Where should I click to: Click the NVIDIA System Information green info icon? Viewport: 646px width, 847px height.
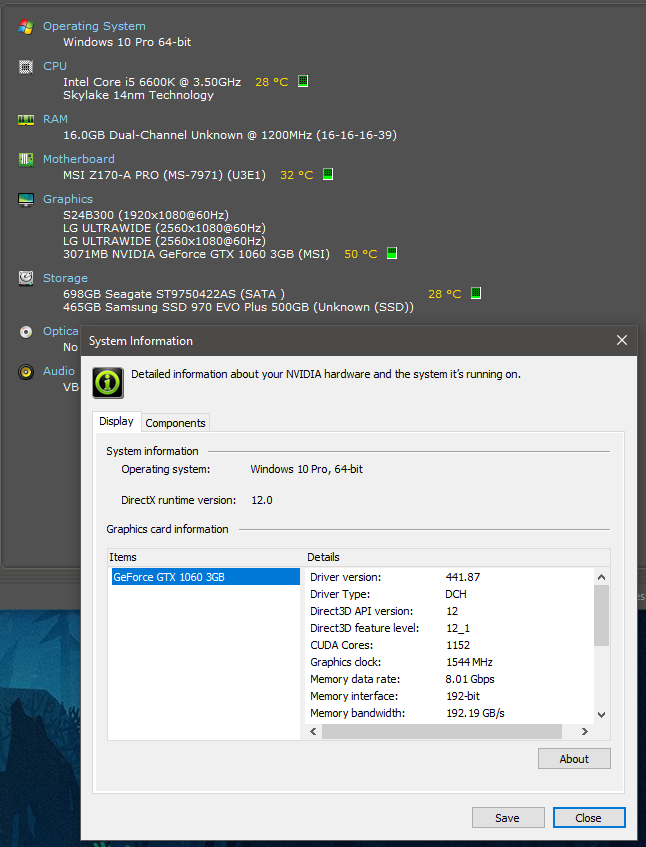click(108, 383)
